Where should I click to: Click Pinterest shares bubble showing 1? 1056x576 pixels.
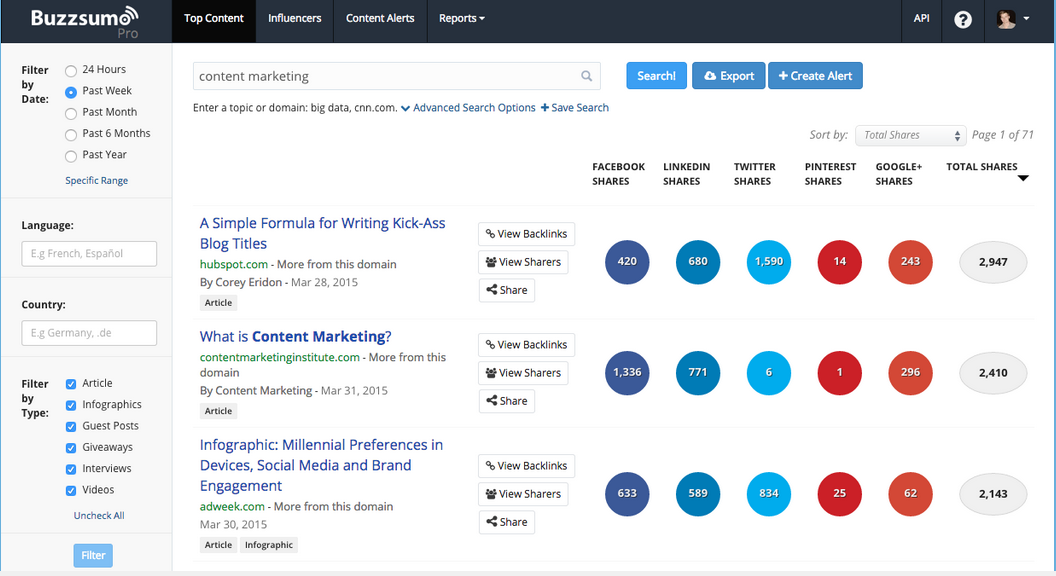coord(839,373)
